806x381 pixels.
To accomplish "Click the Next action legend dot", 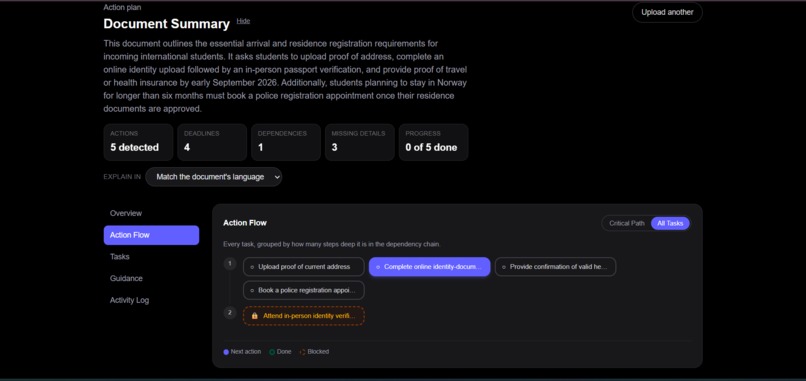I will pyautogui.click(x=226, y=352).
